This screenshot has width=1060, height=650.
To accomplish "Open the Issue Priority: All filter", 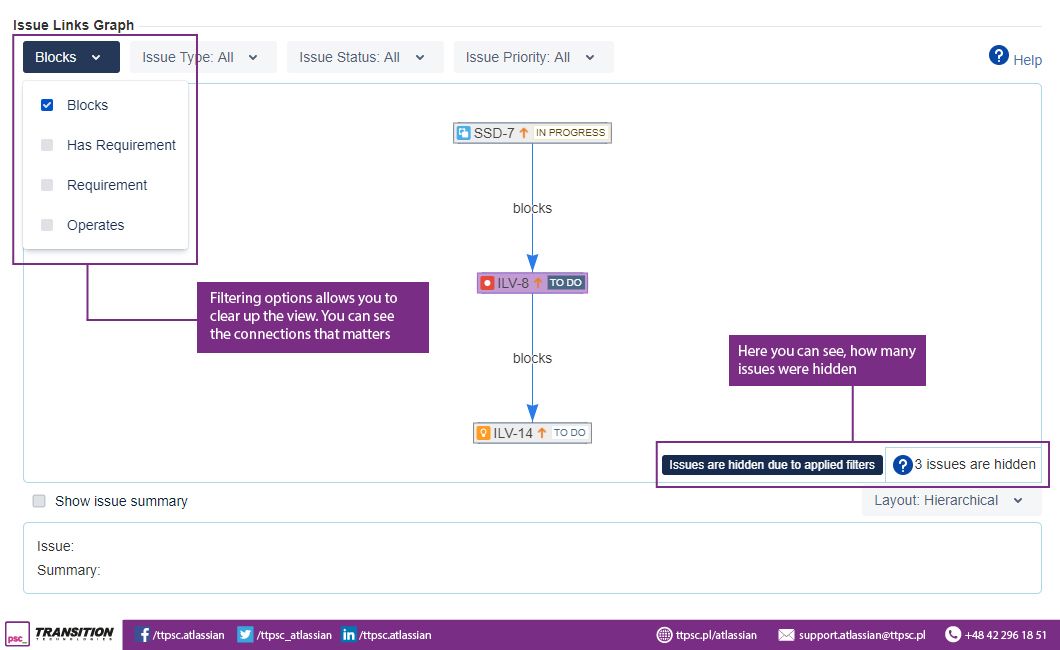I will (533, 57).
